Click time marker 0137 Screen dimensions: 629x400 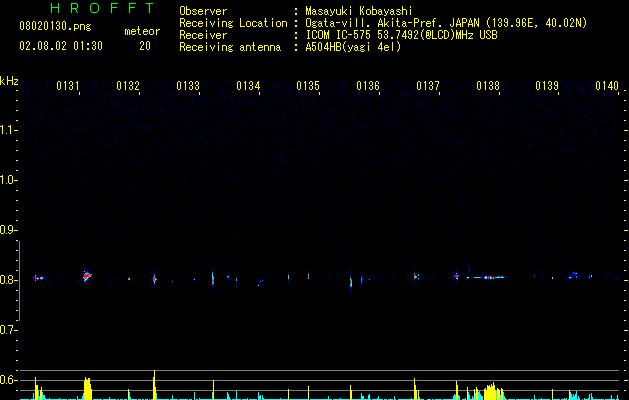[x=428, y=86]
